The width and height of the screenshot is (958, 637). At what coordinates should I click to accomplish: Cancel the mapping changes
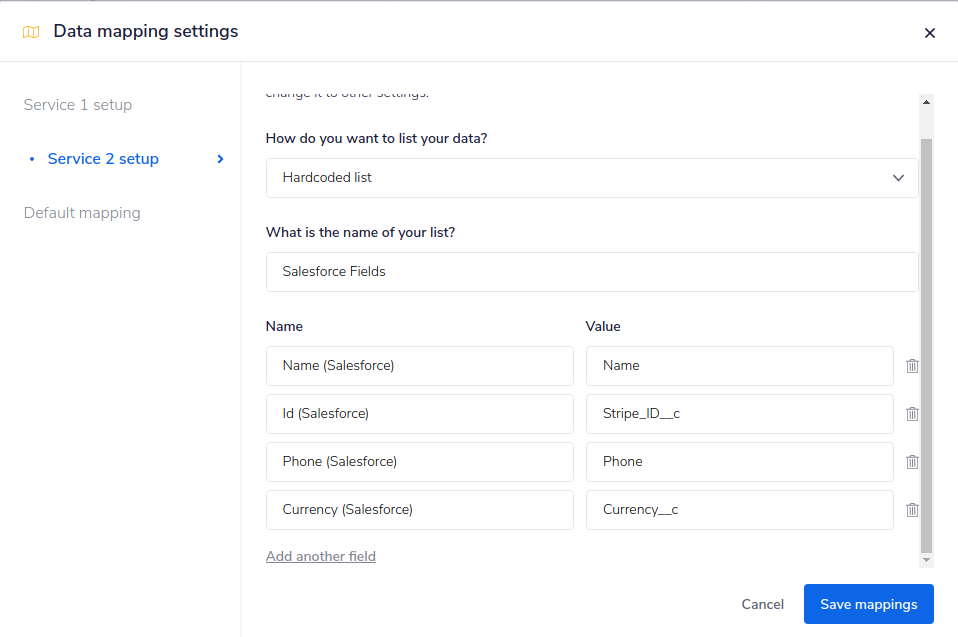pyautogui.click(x=762, y=604)
